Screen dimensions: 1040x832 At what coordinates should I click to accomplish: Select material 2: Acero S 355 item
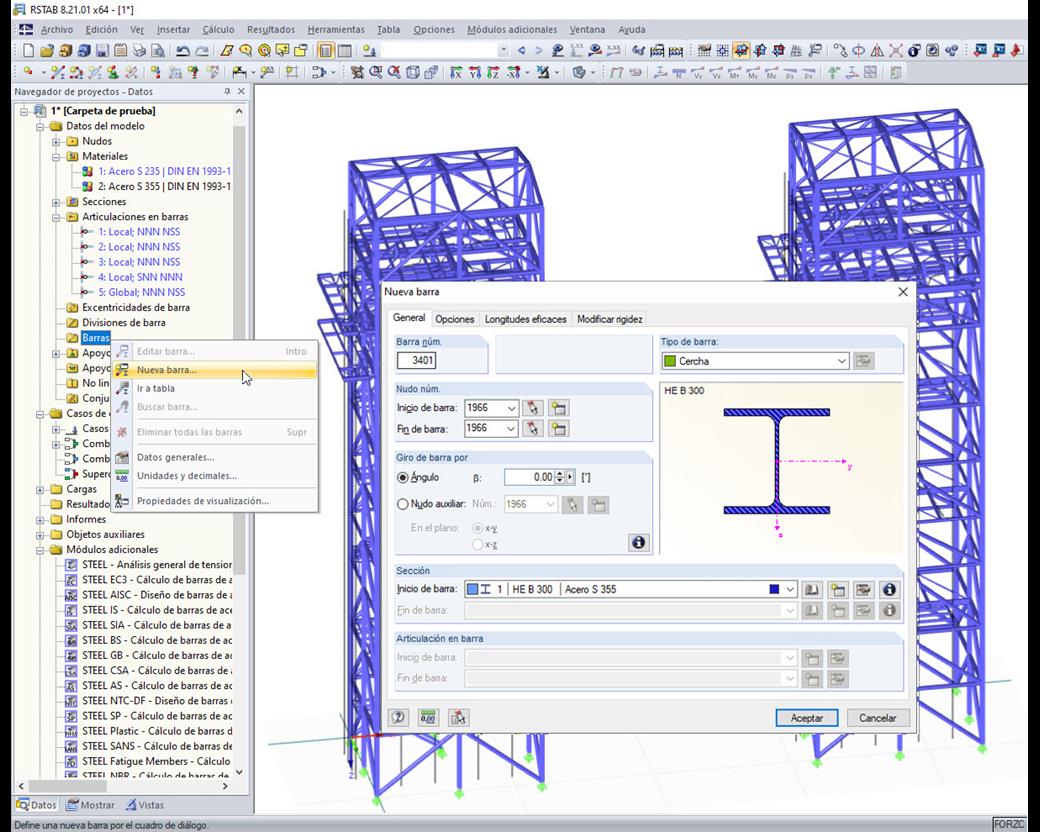click(164, 186)
